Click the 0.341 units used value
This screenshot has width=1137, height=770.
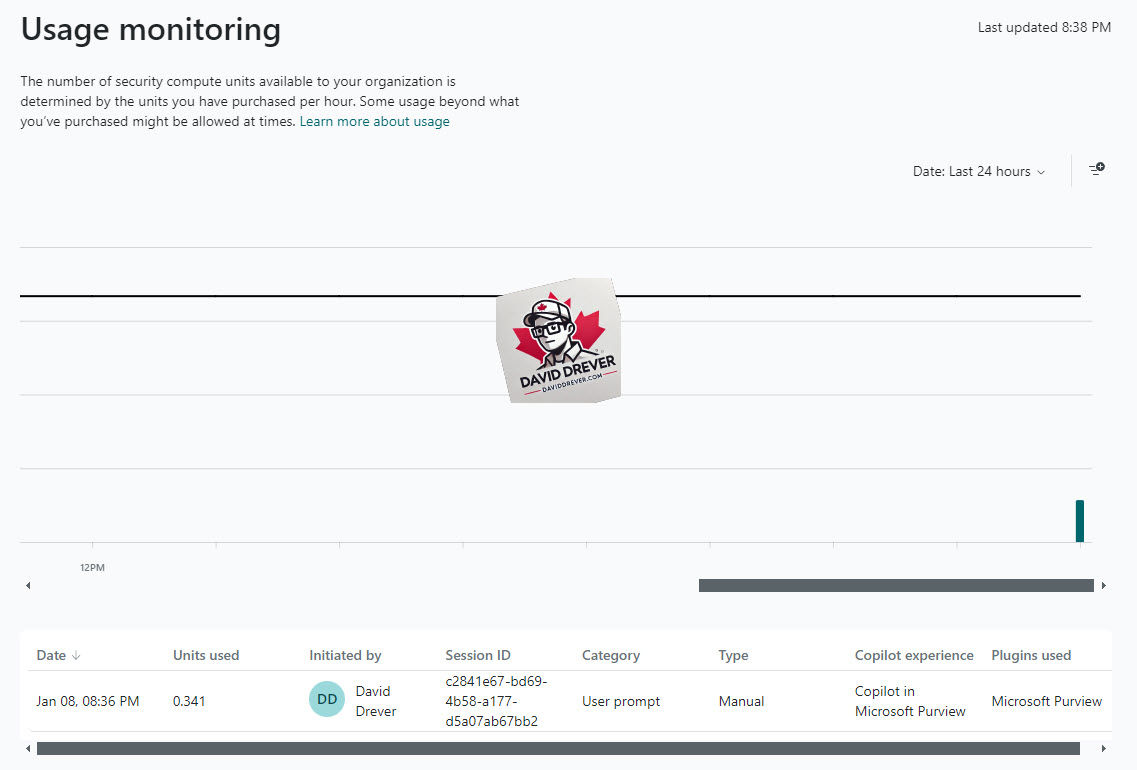(189, 701)
